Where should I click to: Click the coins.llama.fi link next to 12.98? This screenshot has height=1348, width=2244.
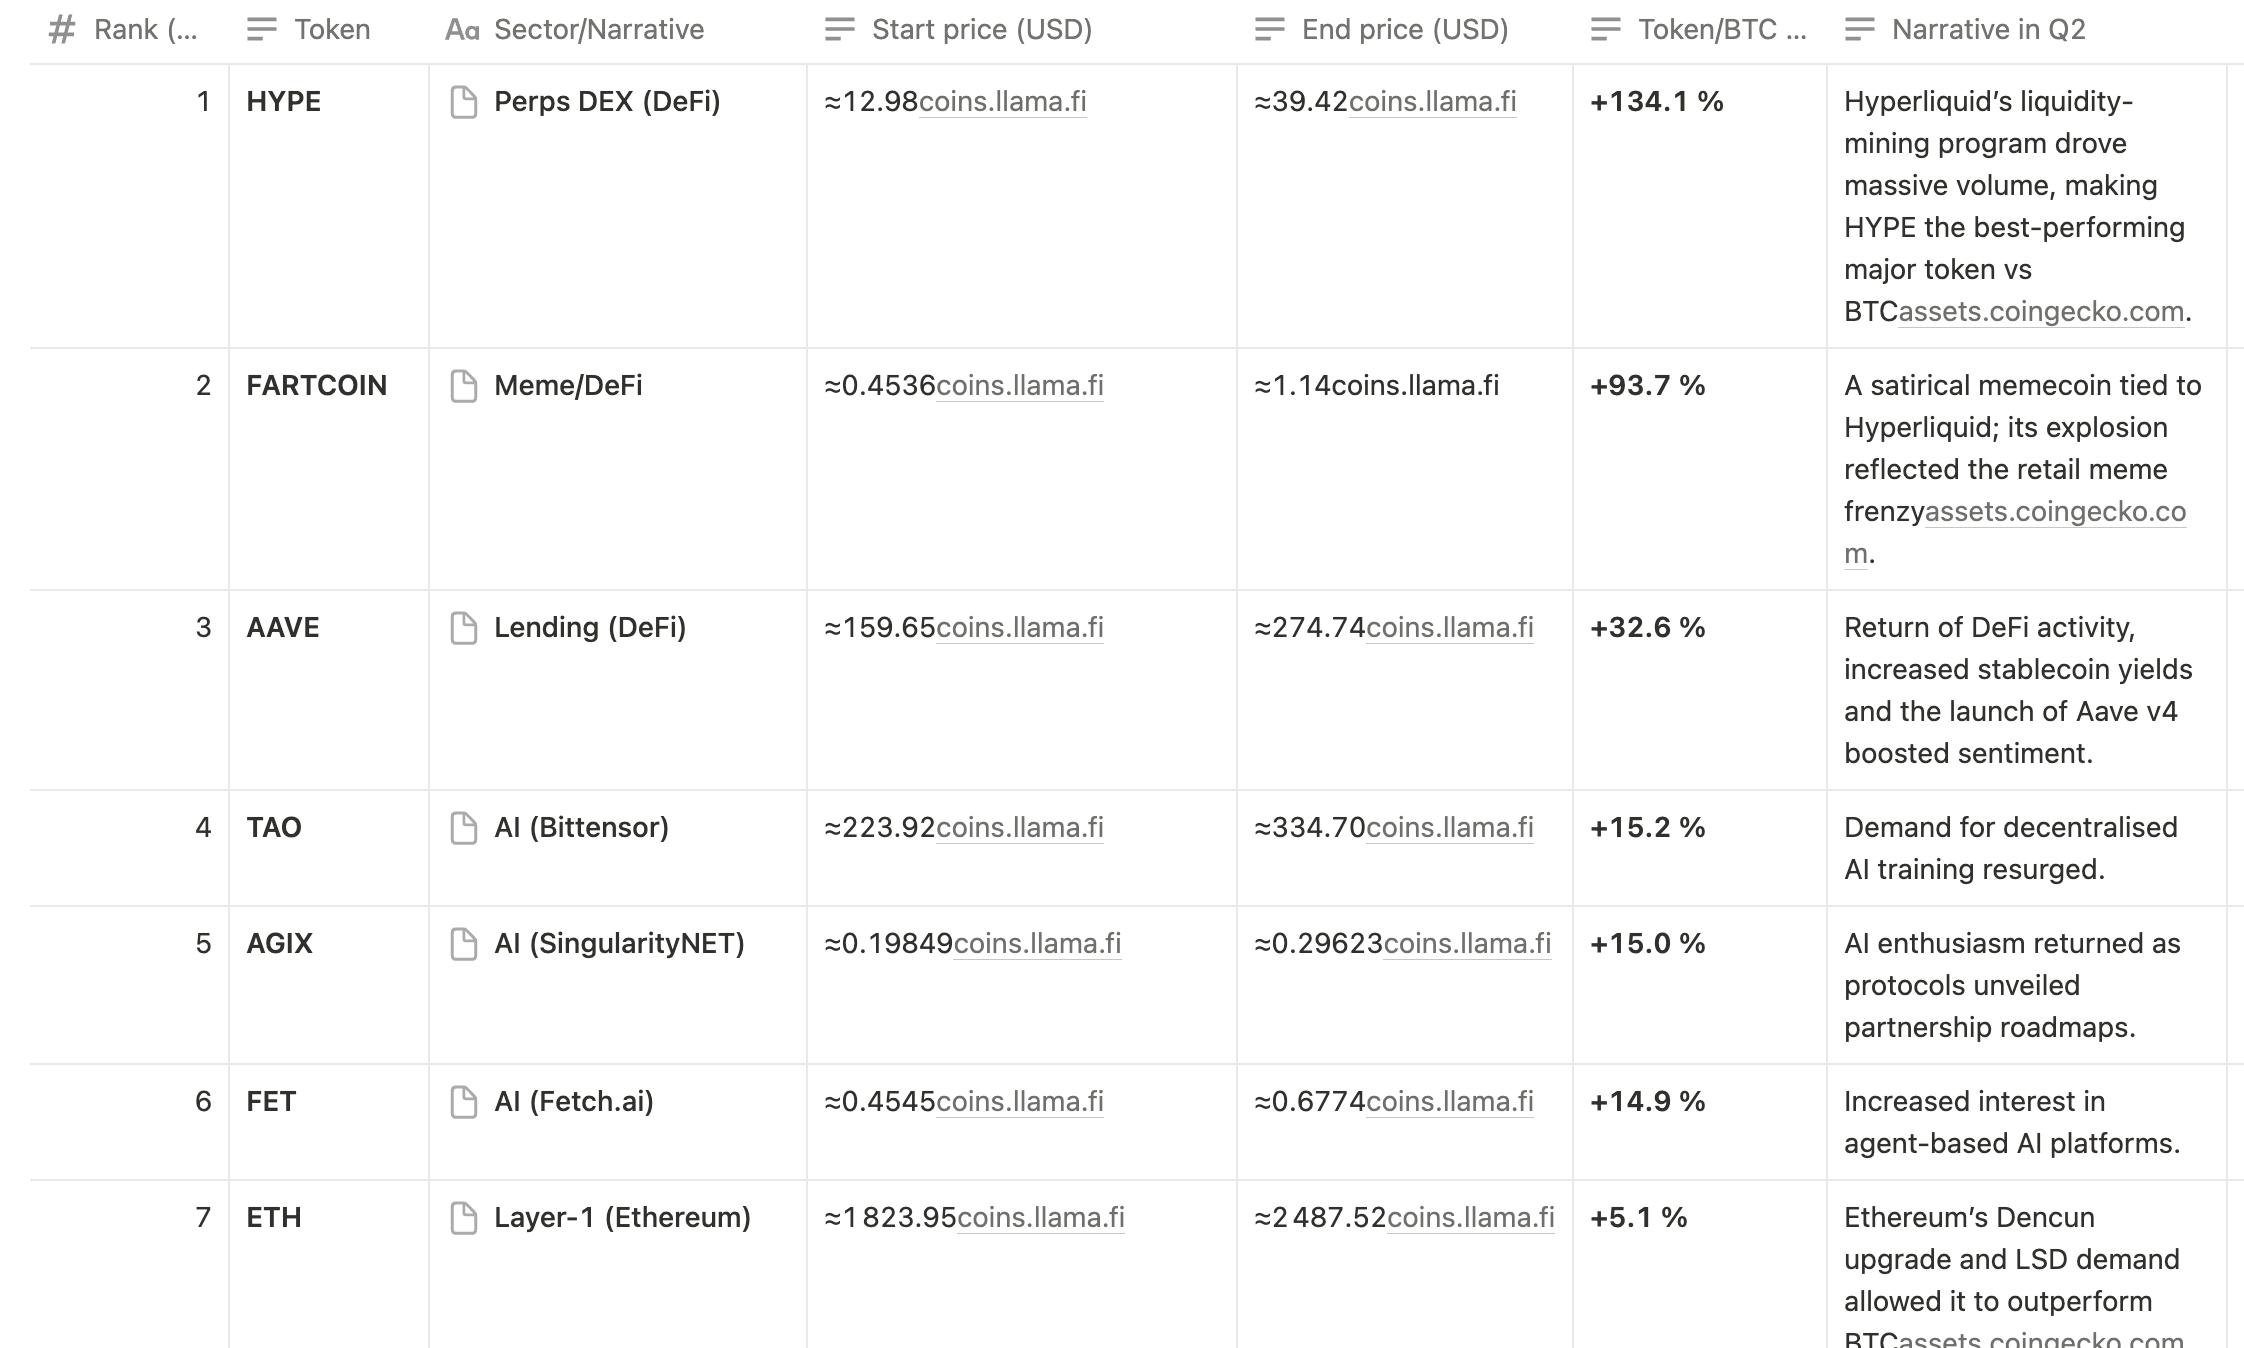(1003, 101)
